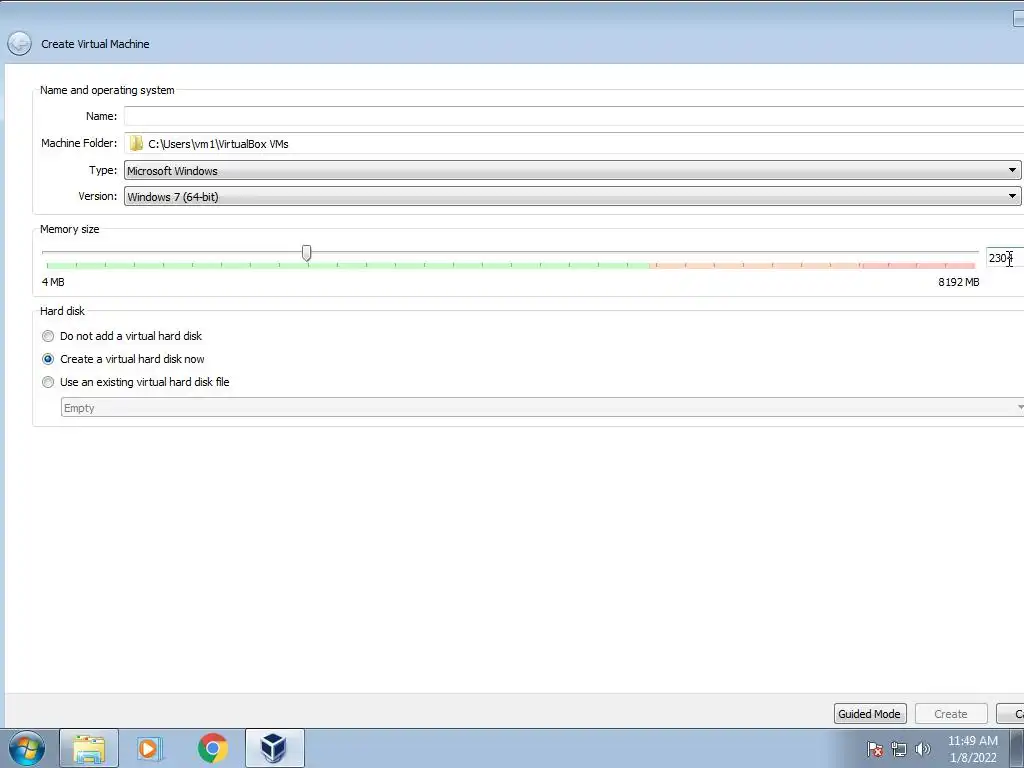
Task: Click the Name and operating system heading
Action: [107, 90]
